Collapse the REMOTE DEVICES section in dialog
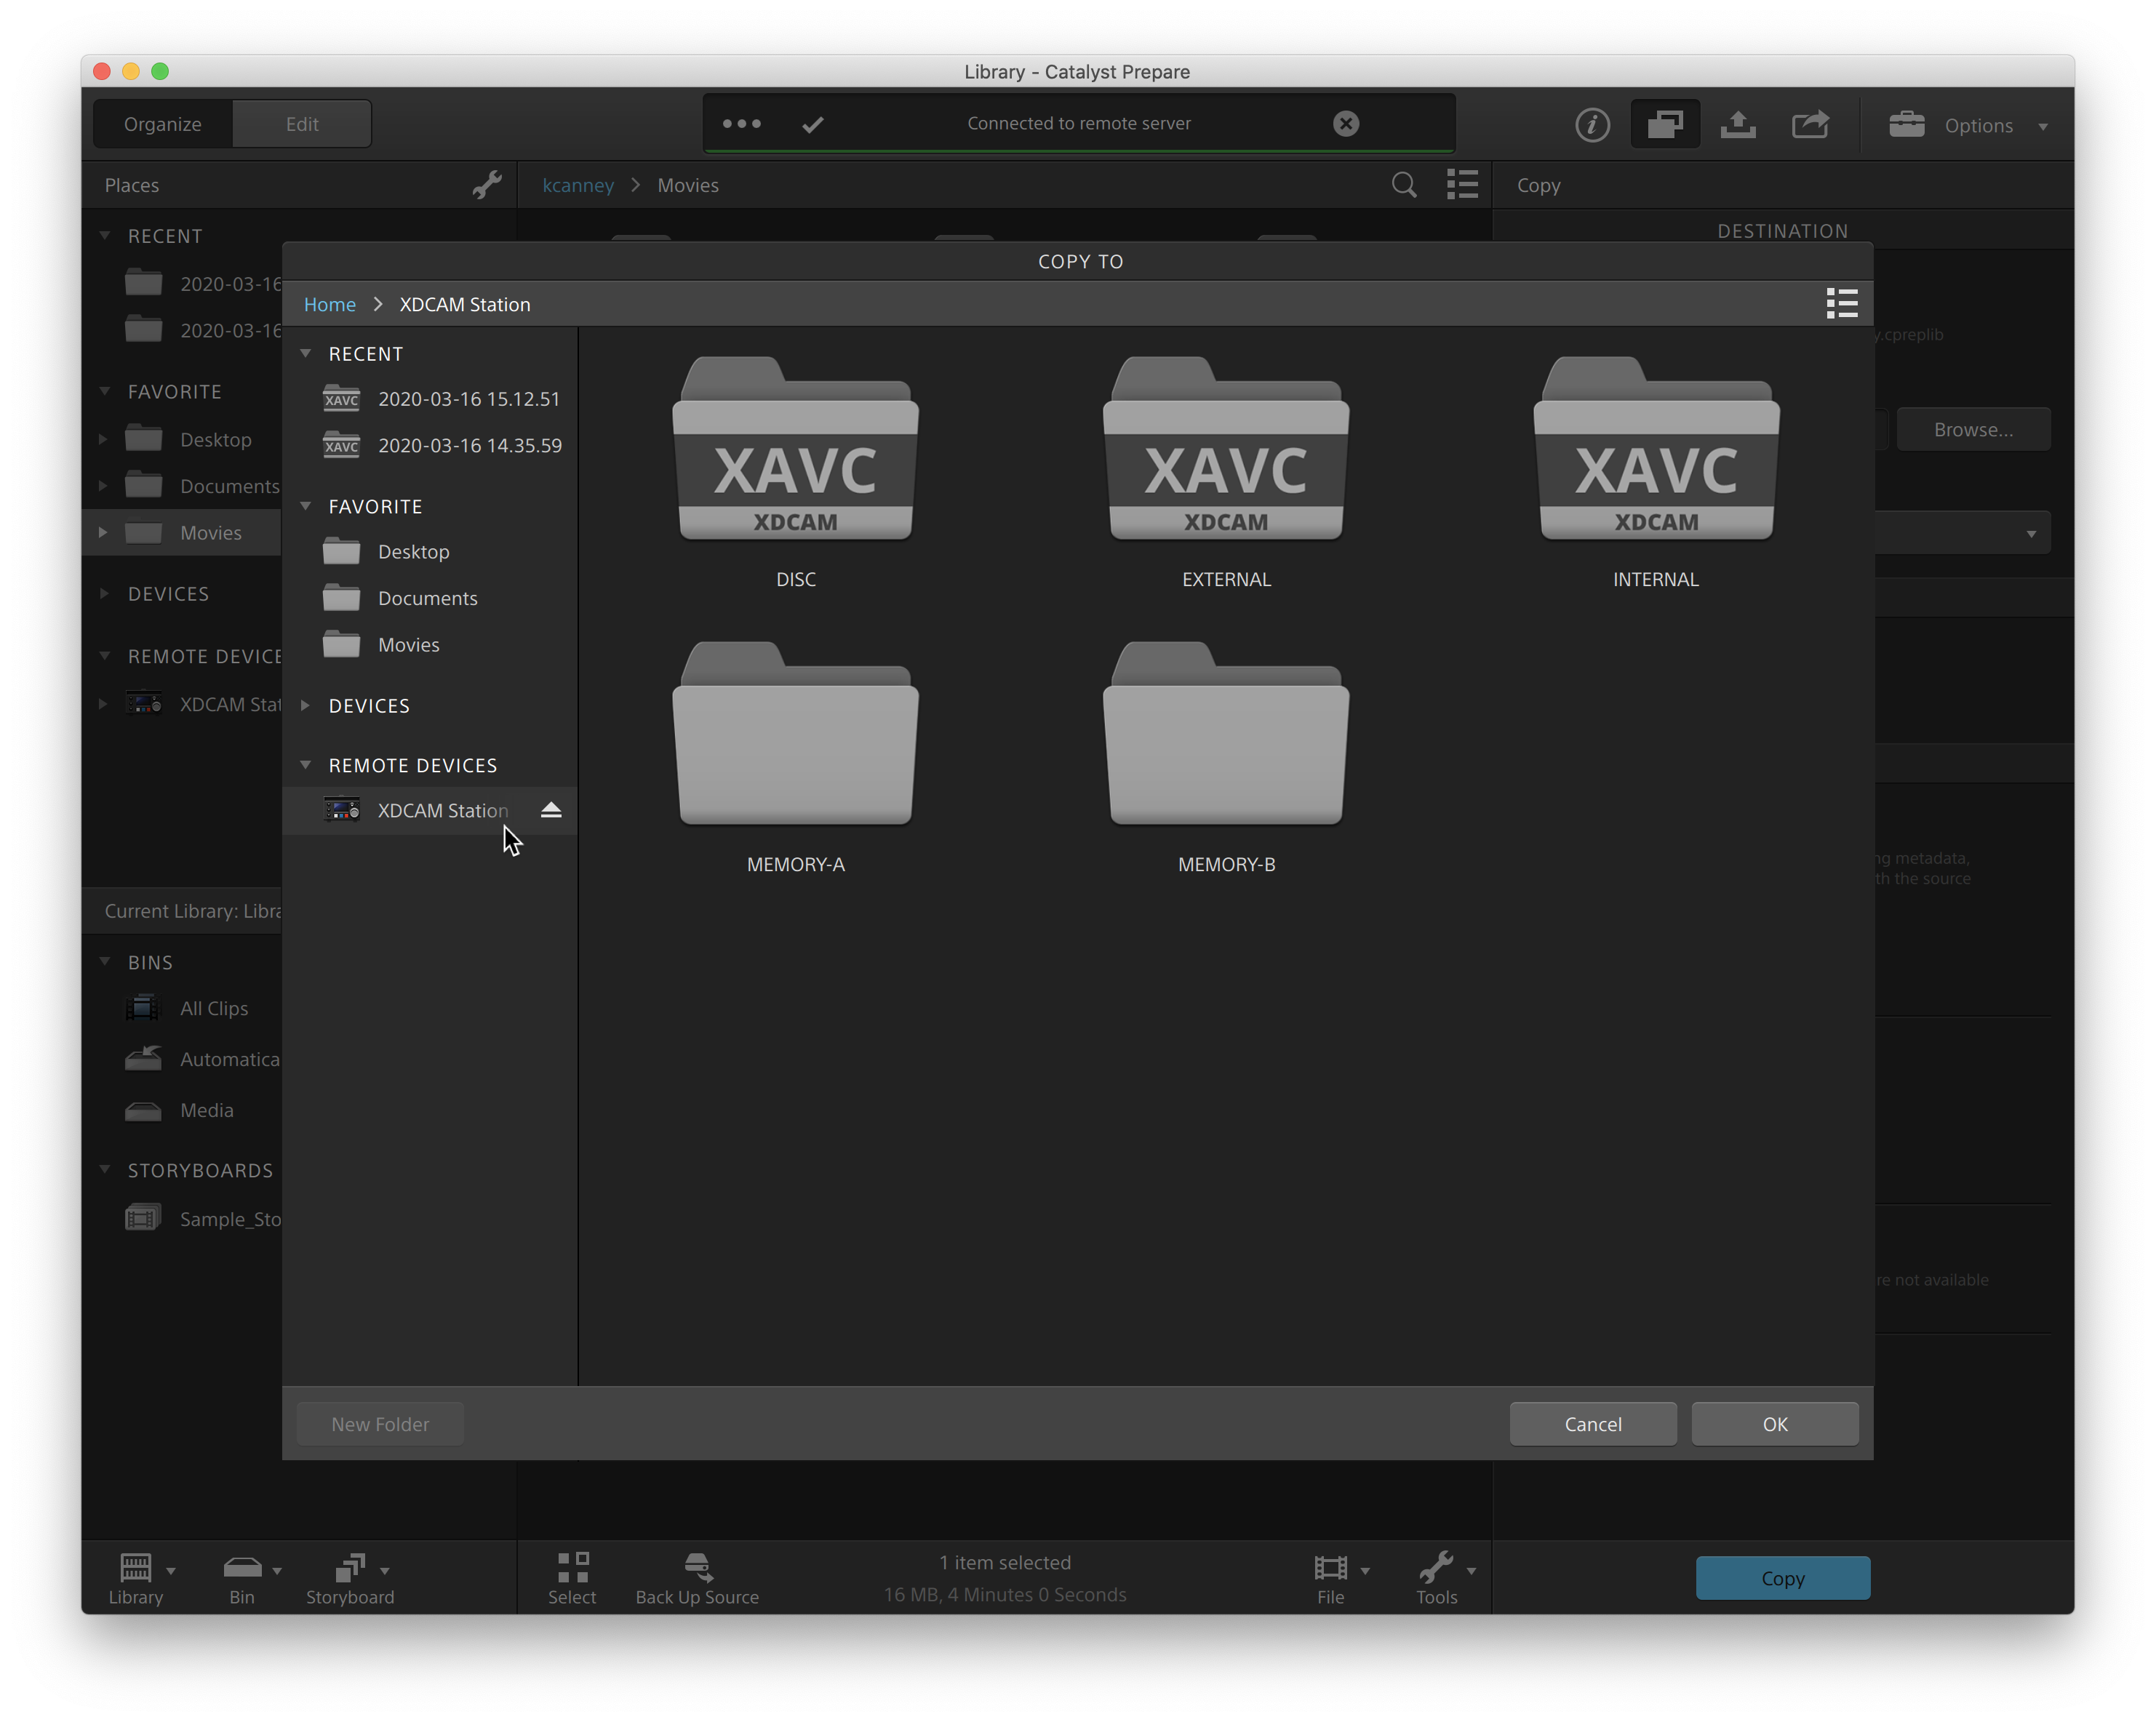The width and height of the screenshot is (2156, 1722). tap(306, 765)
